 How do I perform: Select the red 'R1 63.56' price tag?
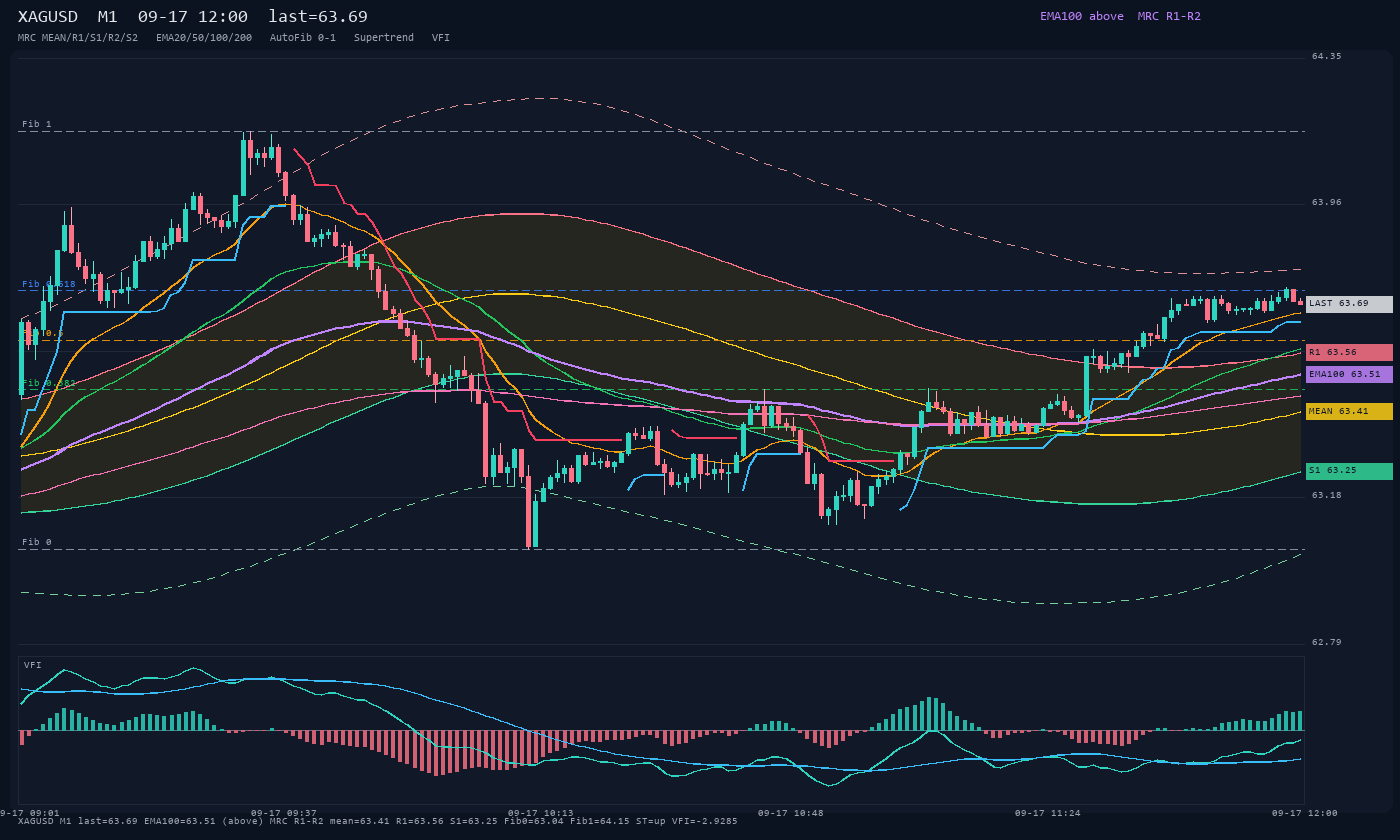point(1349,352)
